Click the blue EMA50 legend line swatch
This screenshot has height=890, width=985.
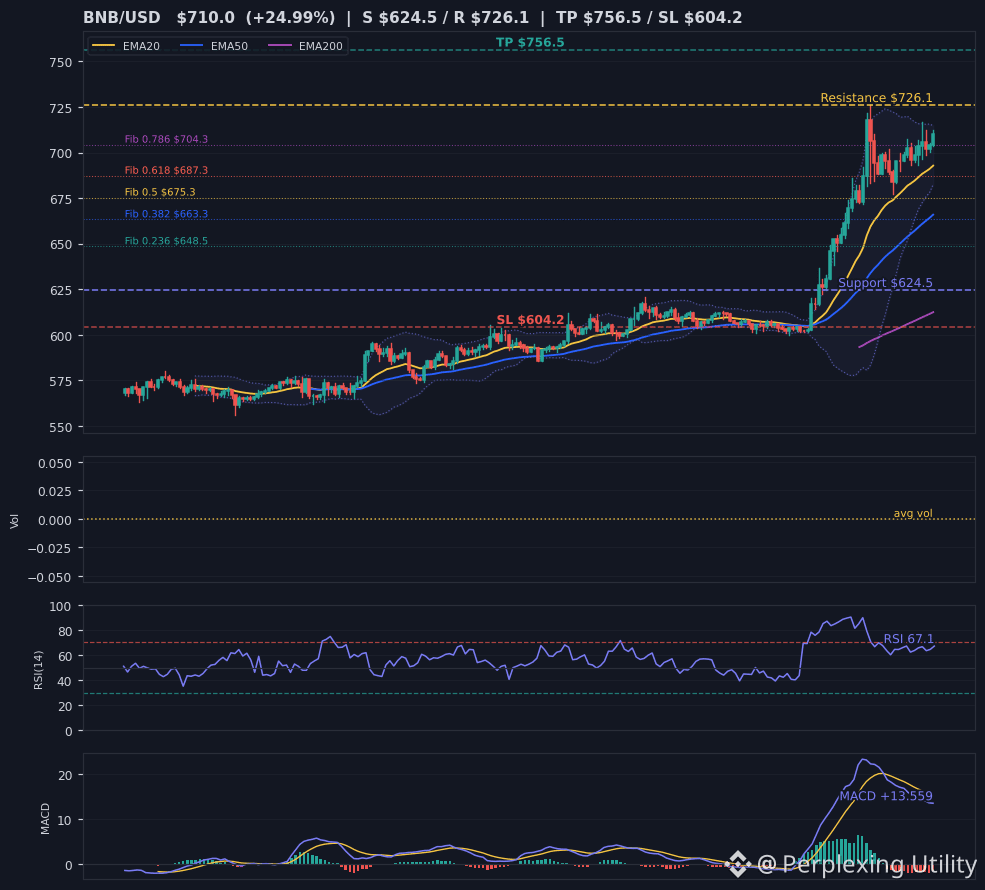coord(192,46)
